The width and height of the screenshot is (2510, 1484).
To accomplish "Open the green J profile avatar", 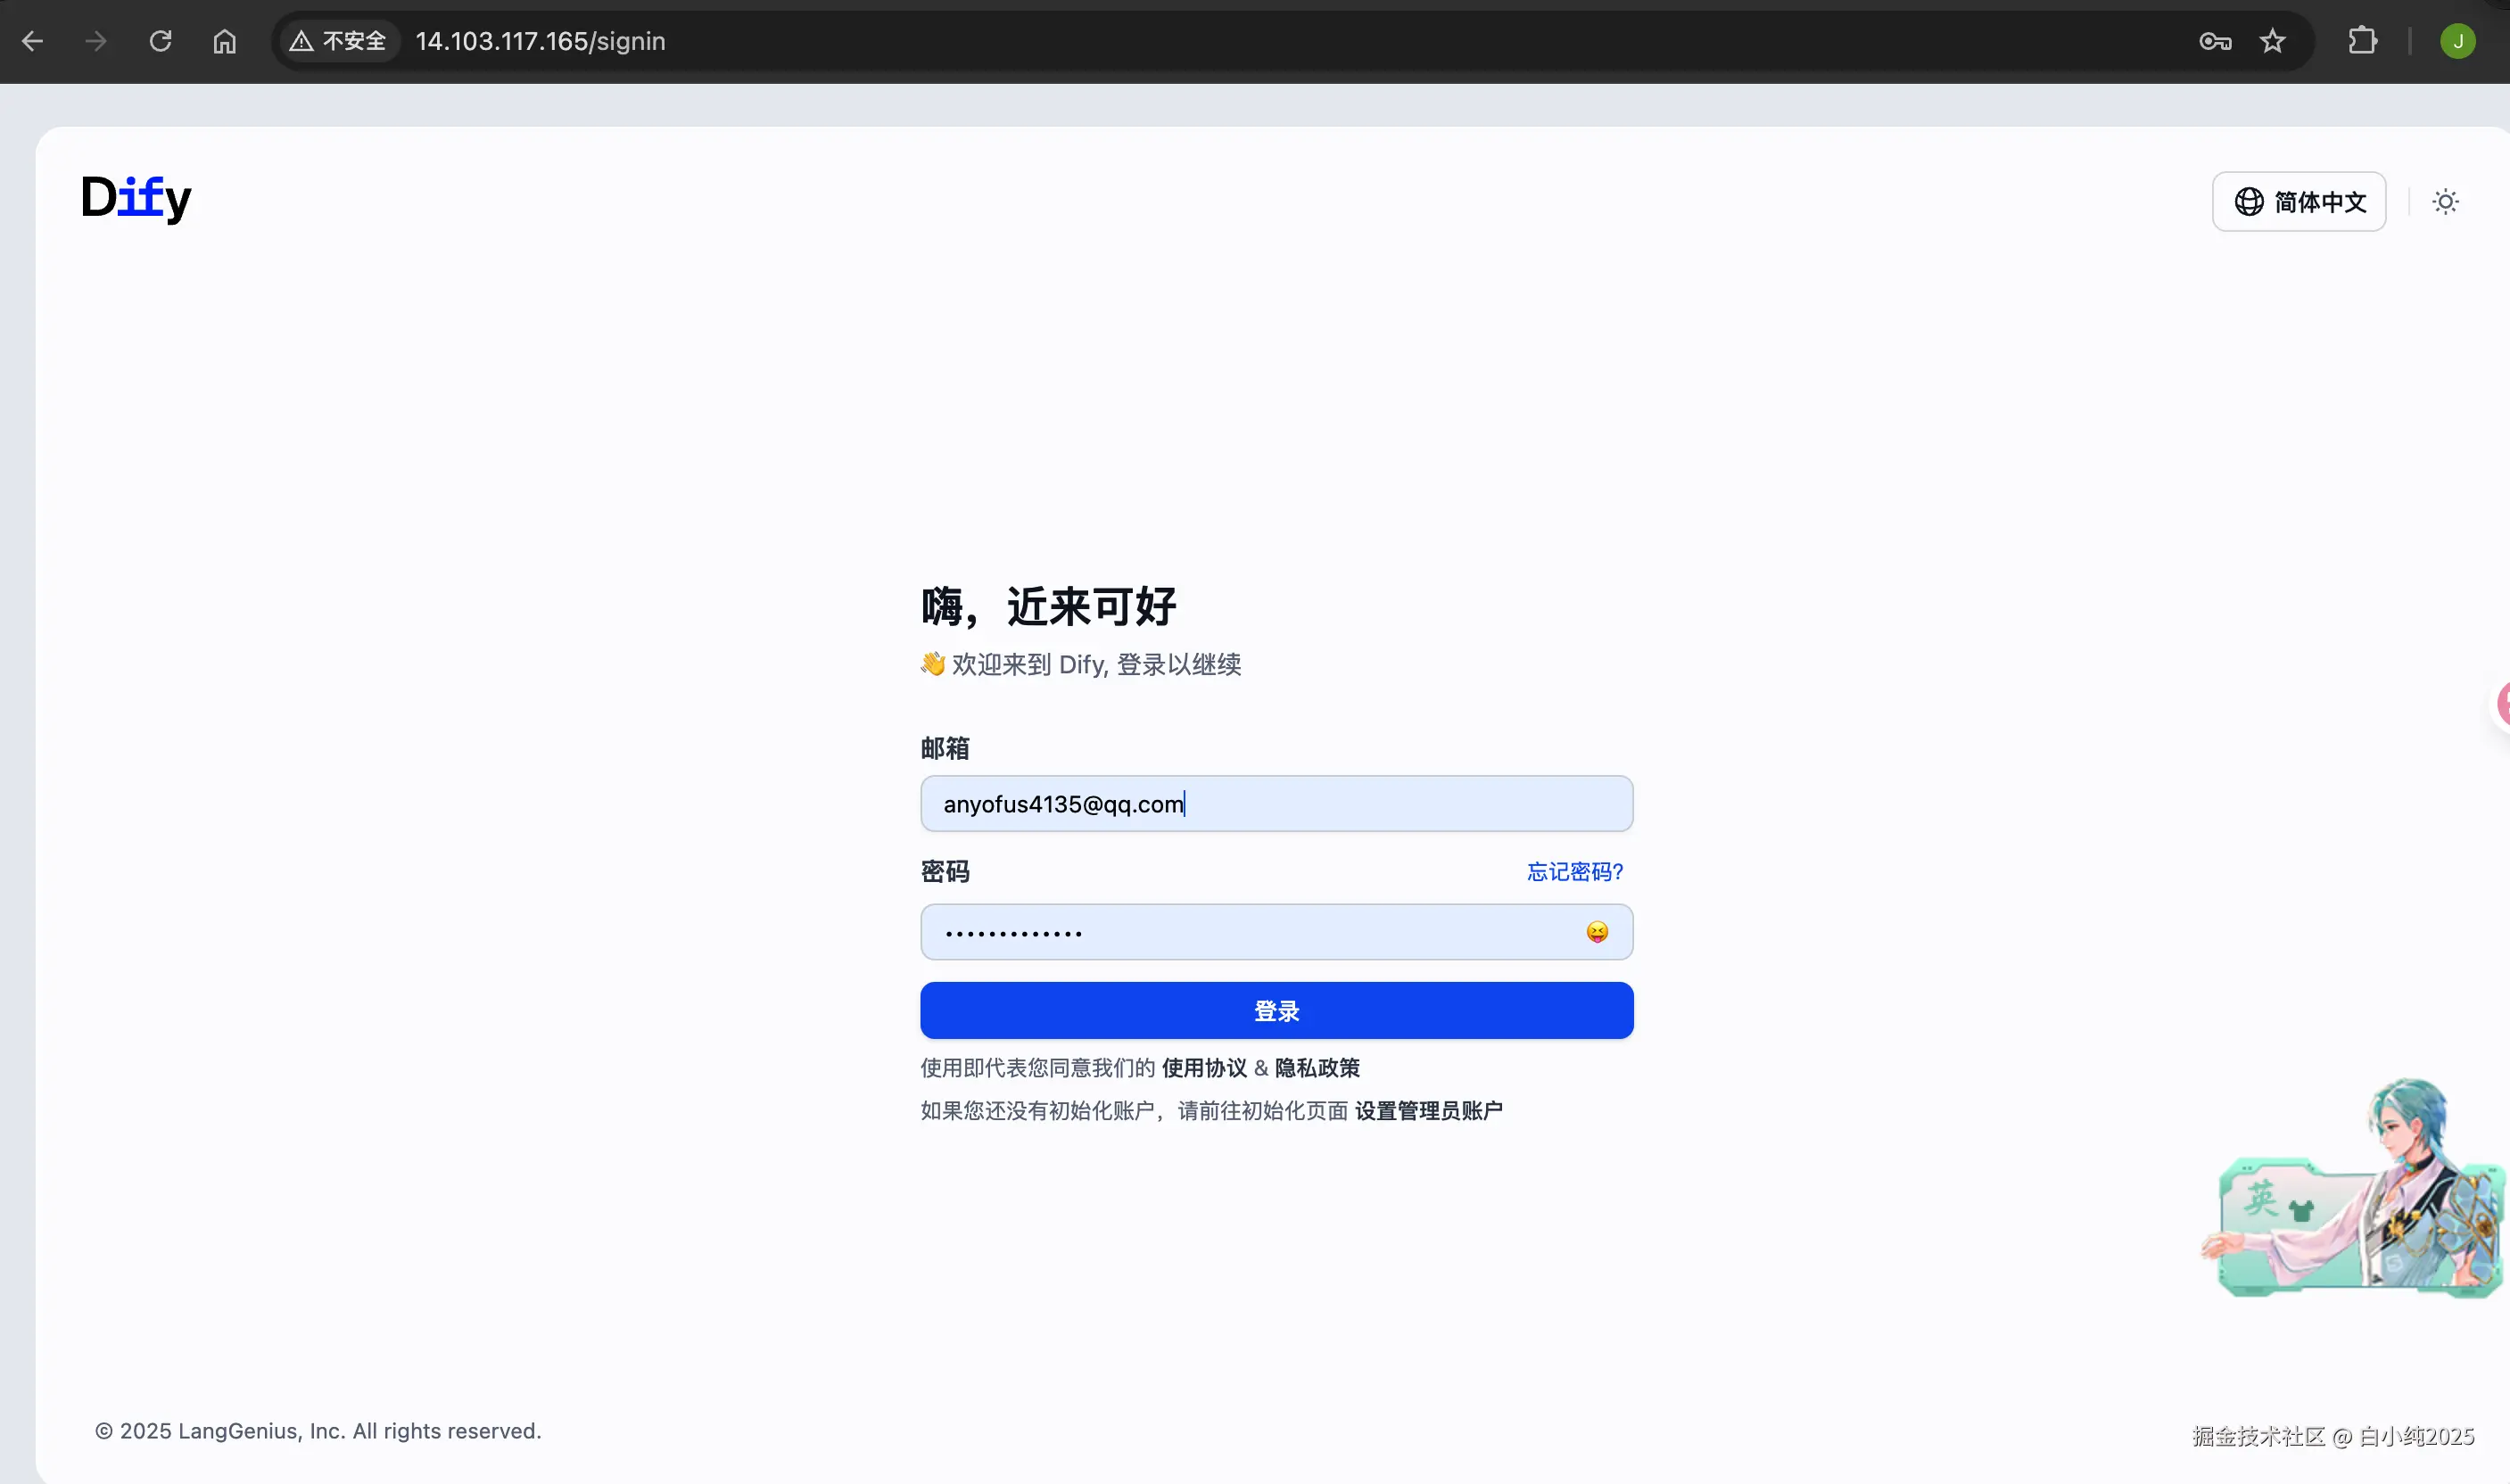I will coord(2457,41).
